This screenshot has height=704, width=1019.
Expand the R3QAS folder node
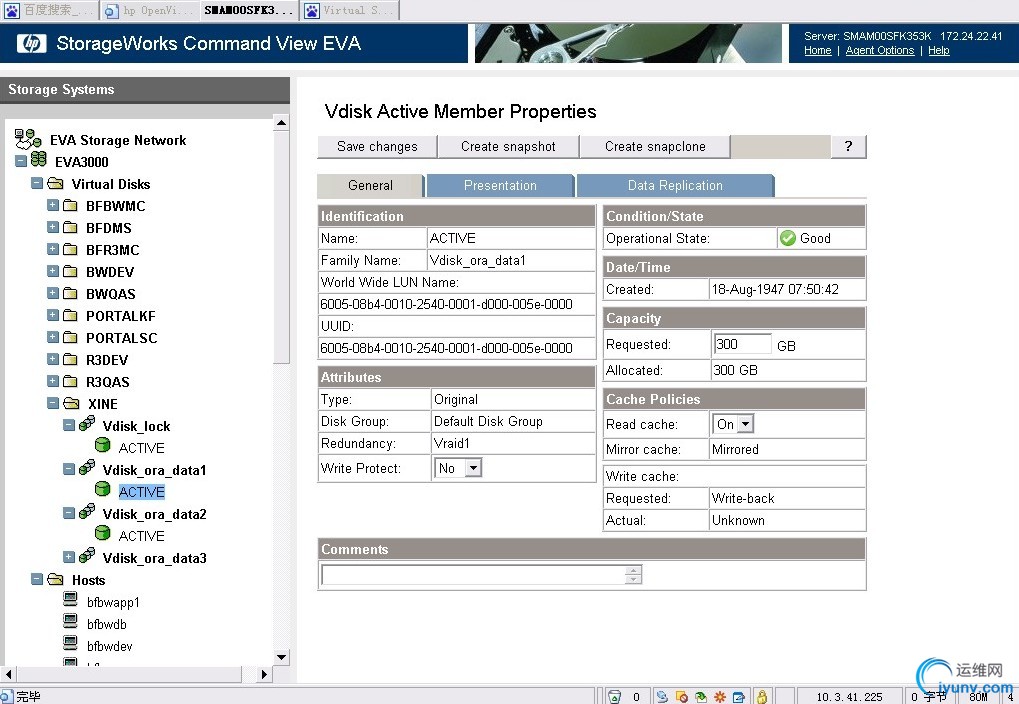[x=53, y=382]
